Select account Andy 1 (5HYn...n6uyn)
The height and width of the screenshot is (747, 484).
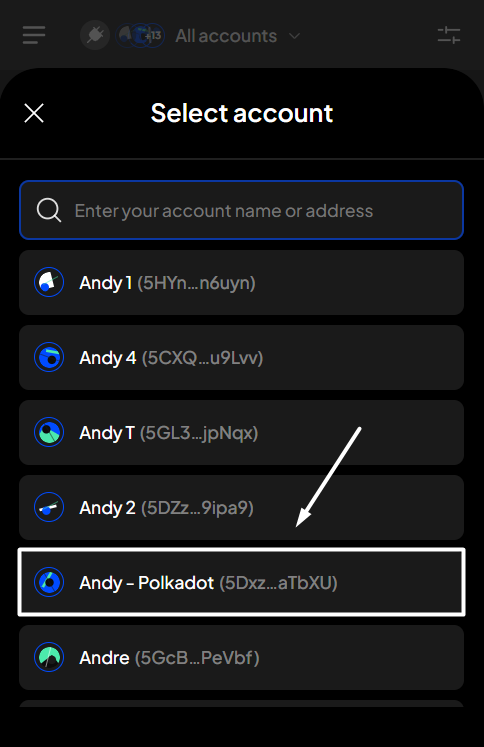[x=242, y=283]
